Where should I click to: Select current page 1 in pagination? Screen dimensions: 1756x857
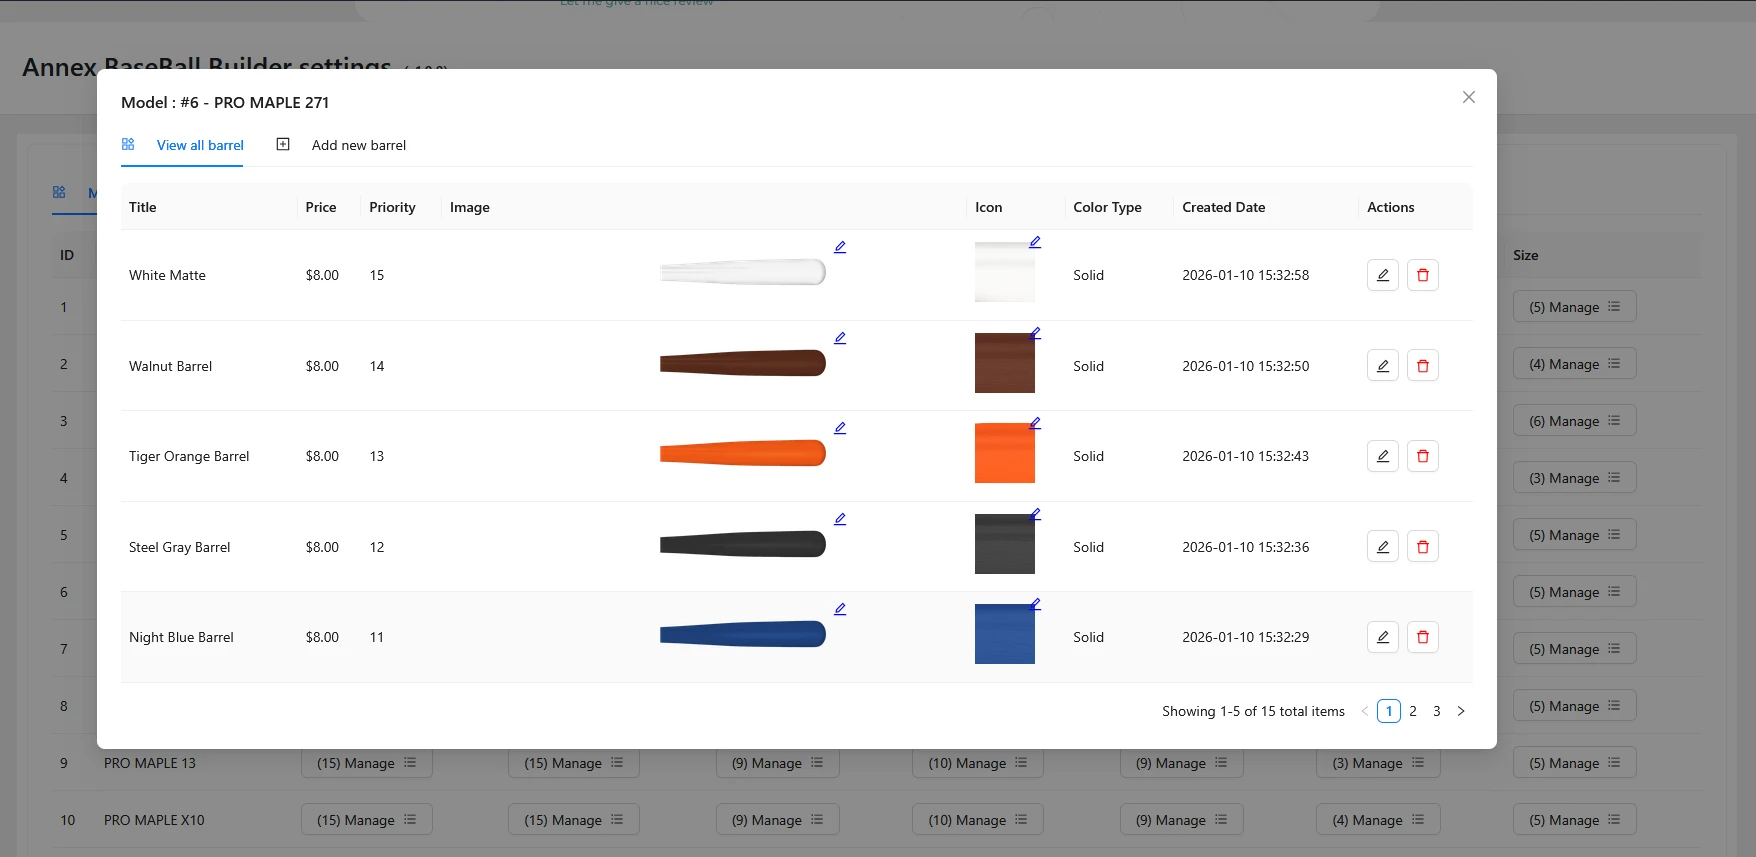[1388, 711]
